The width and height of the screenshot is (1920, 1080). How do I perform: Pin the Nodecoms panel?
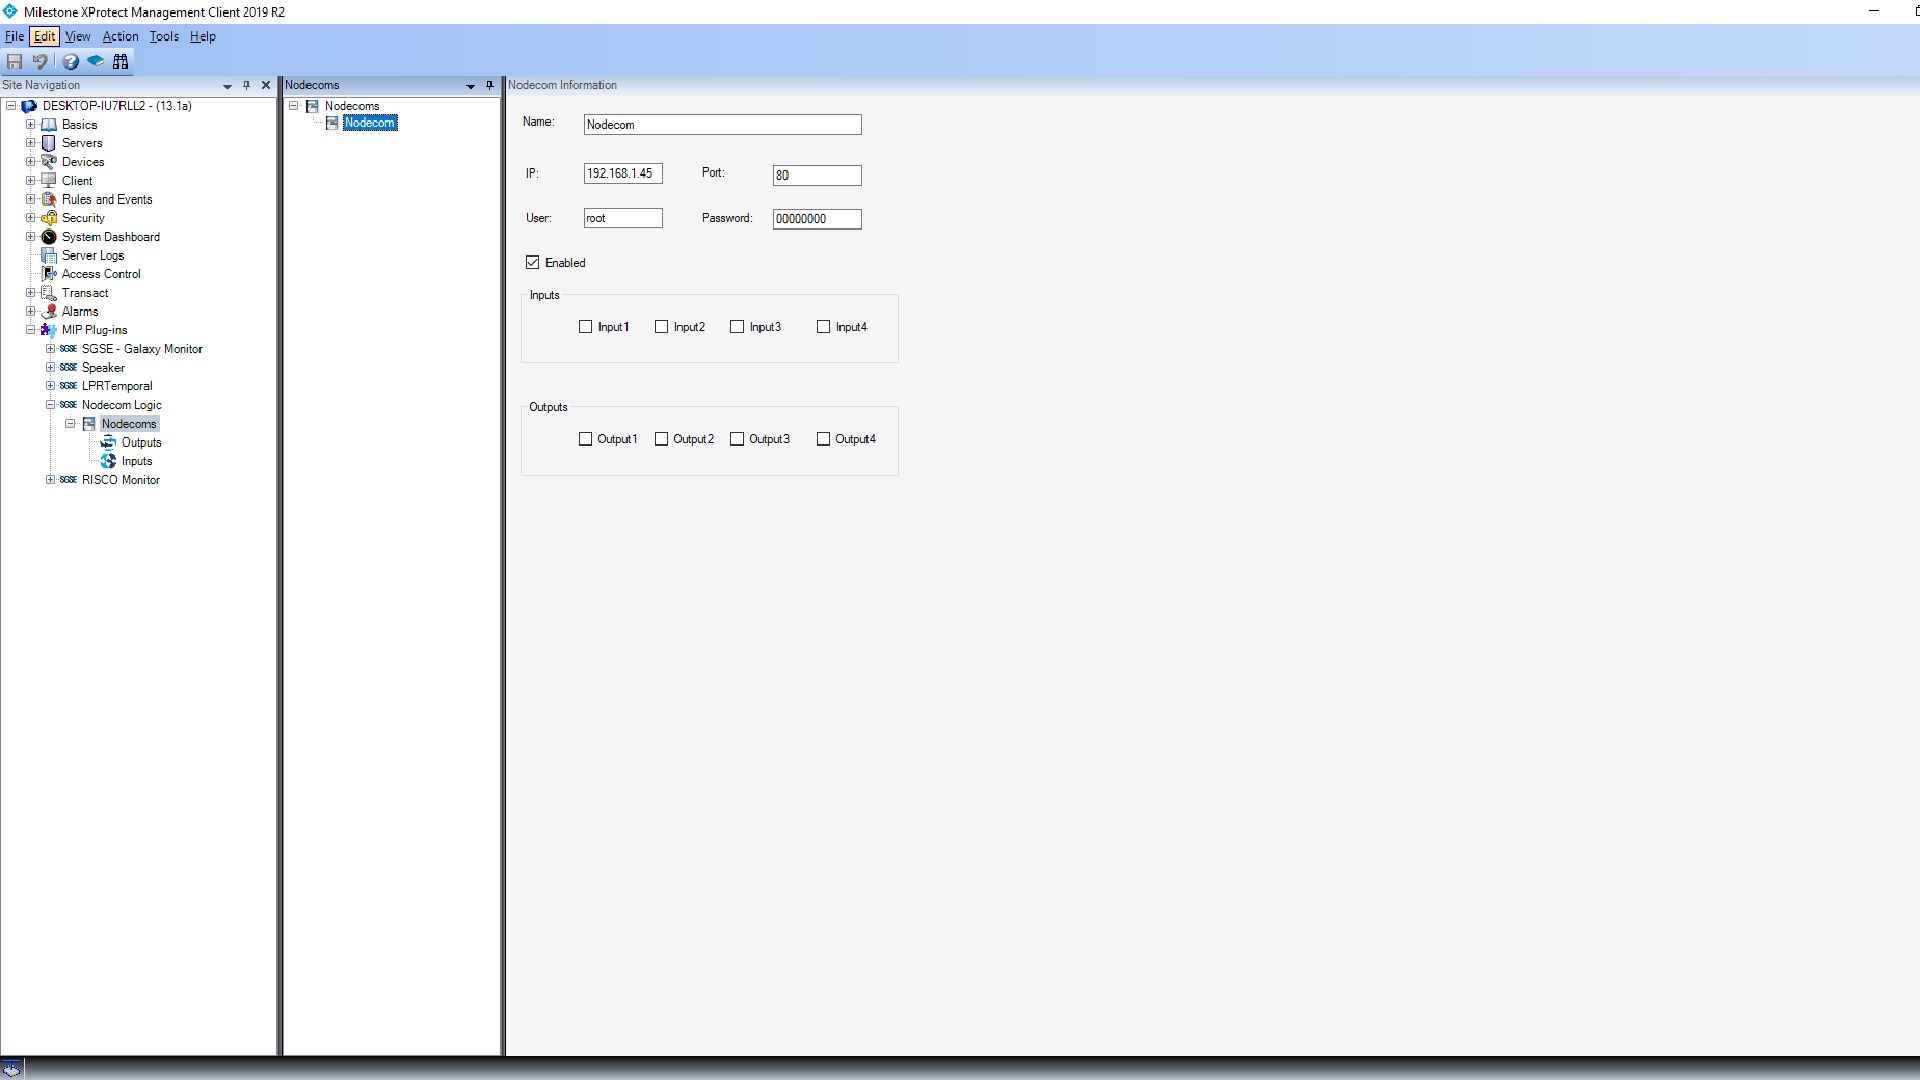click(490, 85)
